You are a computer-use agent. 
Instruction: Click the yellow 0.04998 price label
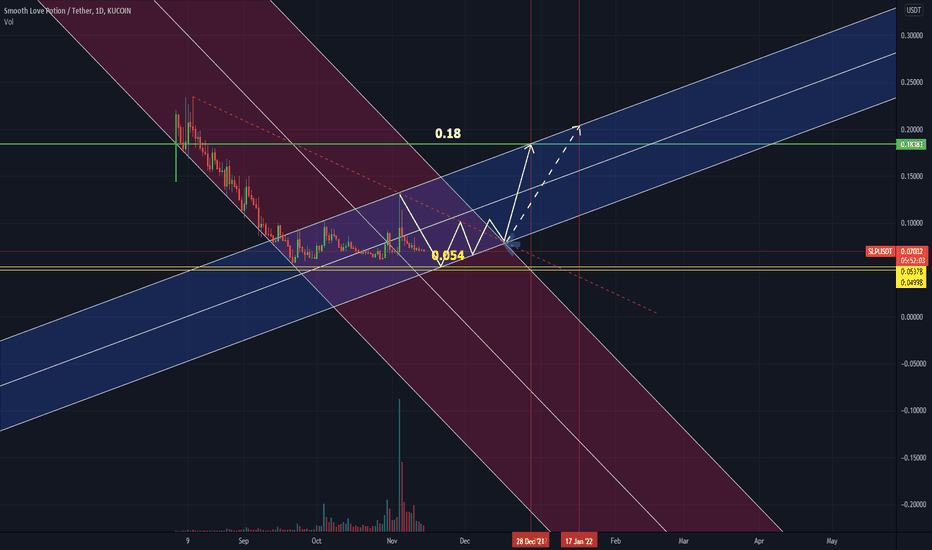tap(911, 282)
